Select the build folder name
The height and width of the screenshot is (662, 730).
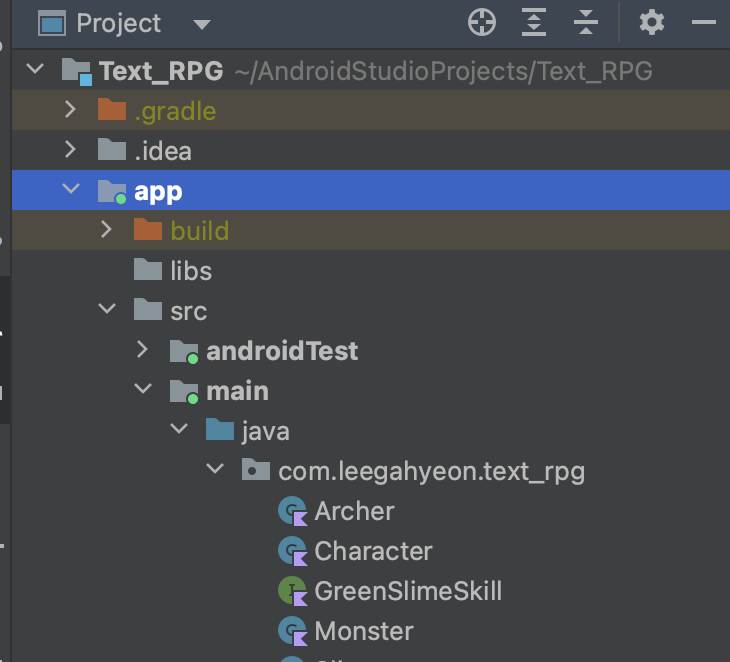click(x=200, y=231)
